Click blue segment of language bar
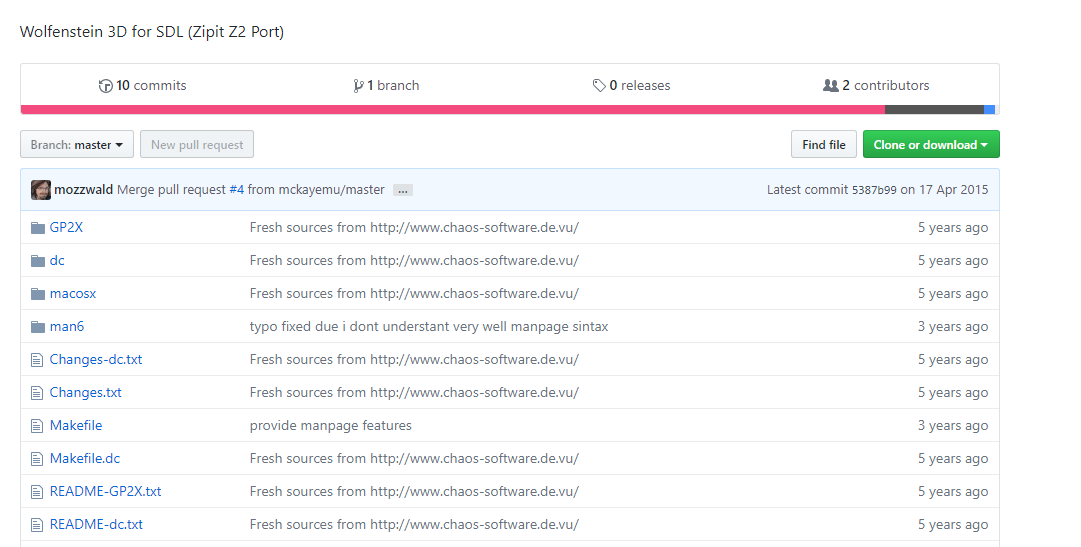Image resolution: width=1081 pixels, height=547 pixels. click(x=989, y=110)
